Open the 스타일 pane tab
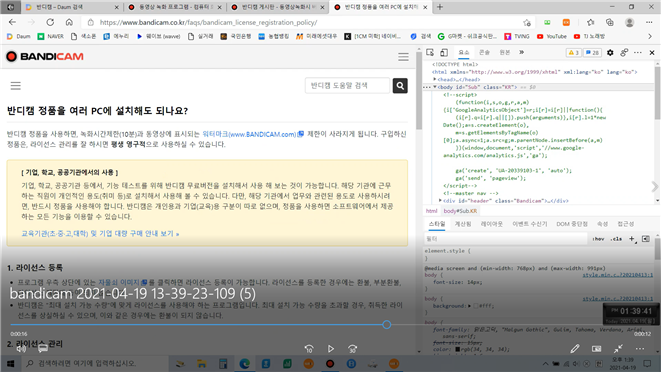This screenshot has height=372, width=661. 437,224
